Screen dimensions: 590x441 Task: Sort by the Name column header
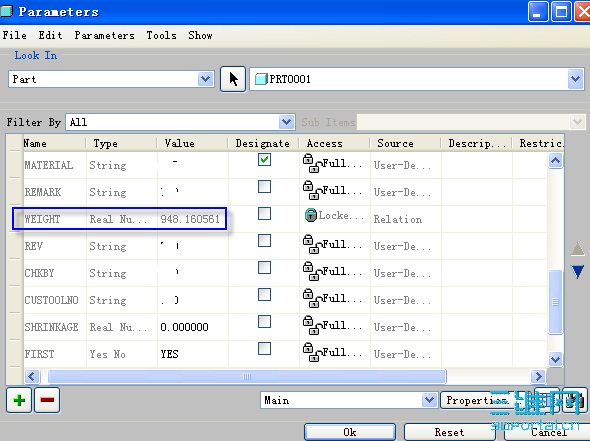coord(55,143)
